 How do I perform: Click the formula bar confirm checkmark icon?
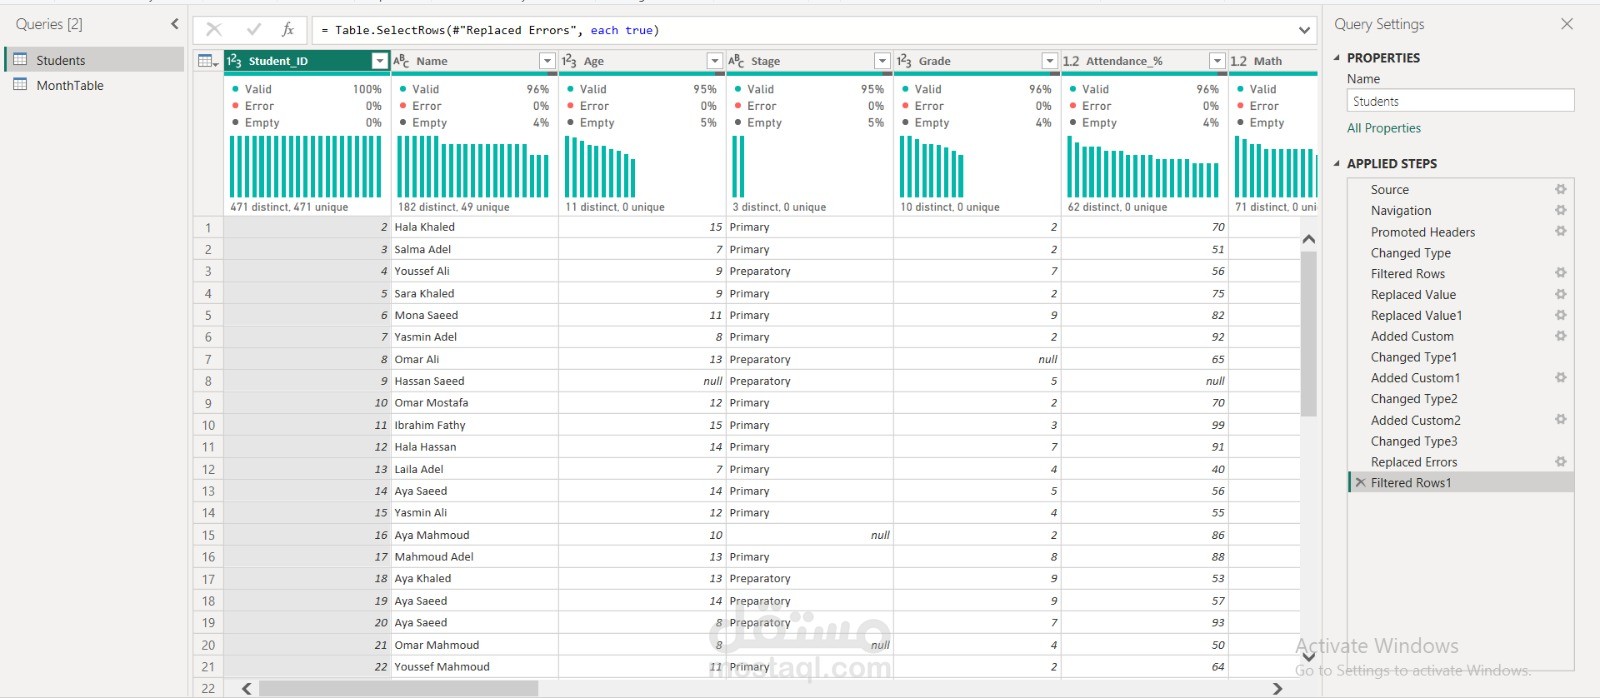[x=253, y=30]
